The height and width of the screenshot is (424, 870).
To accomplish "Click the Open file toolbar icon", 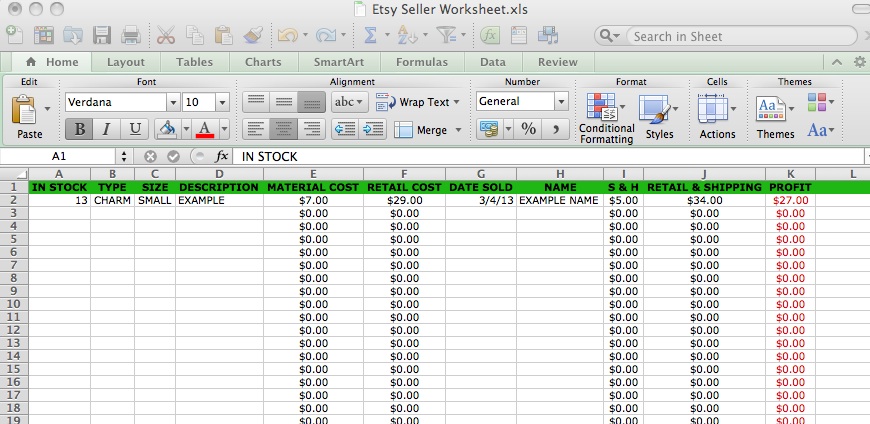I will [x=73, y=36].
